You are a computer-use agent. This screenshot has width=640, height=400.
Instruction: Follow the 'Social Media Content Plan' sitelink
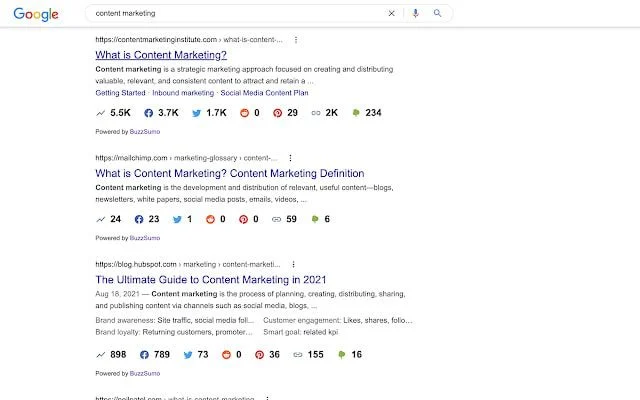264,93
